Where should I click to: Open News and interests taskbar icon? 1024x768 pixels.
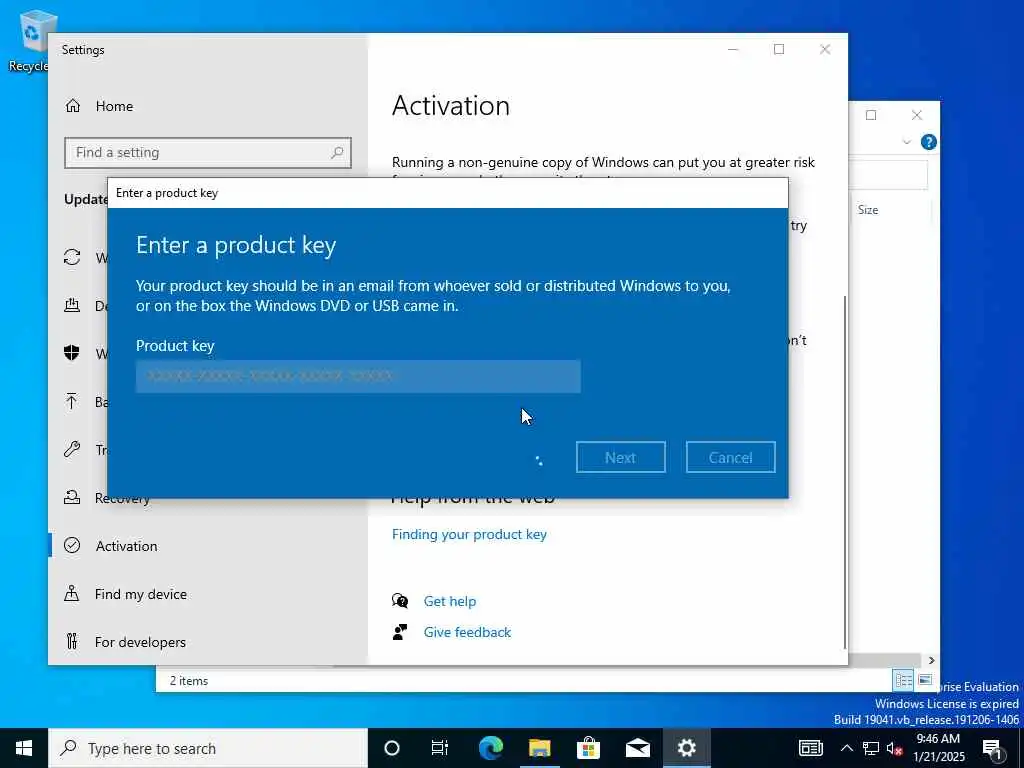(x=810, y=748)
